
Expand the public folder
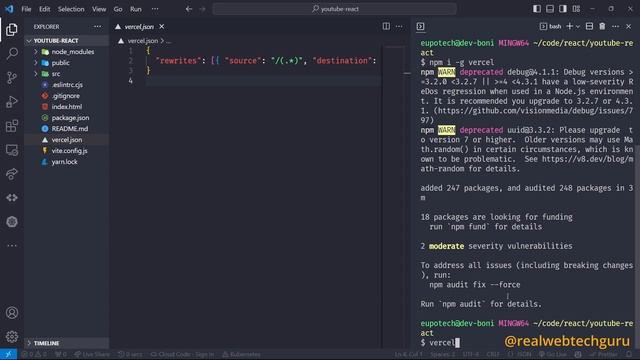tap(67, 63)
